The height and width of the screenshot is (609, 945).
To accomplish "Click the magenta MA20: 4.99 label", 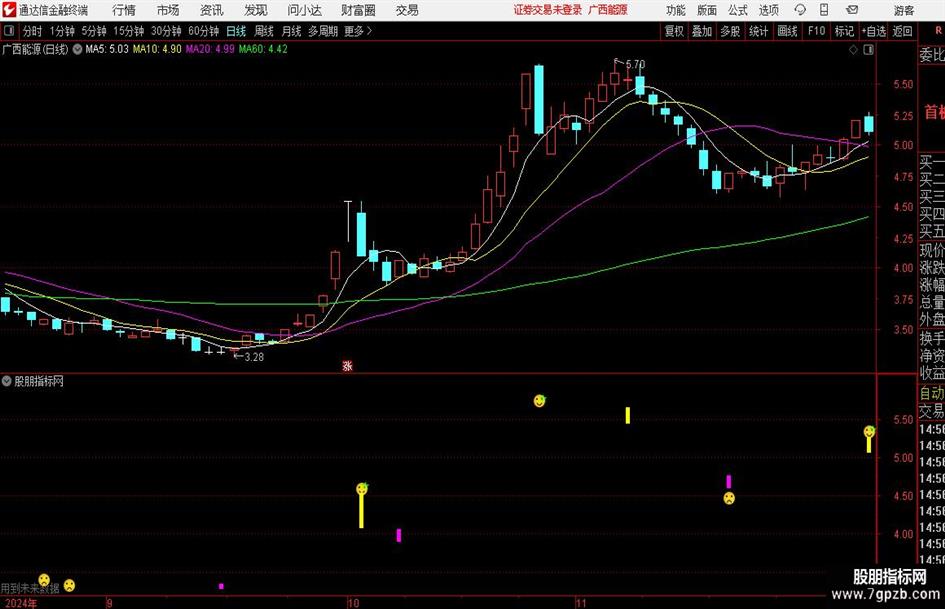I will [x=210, y=49].
